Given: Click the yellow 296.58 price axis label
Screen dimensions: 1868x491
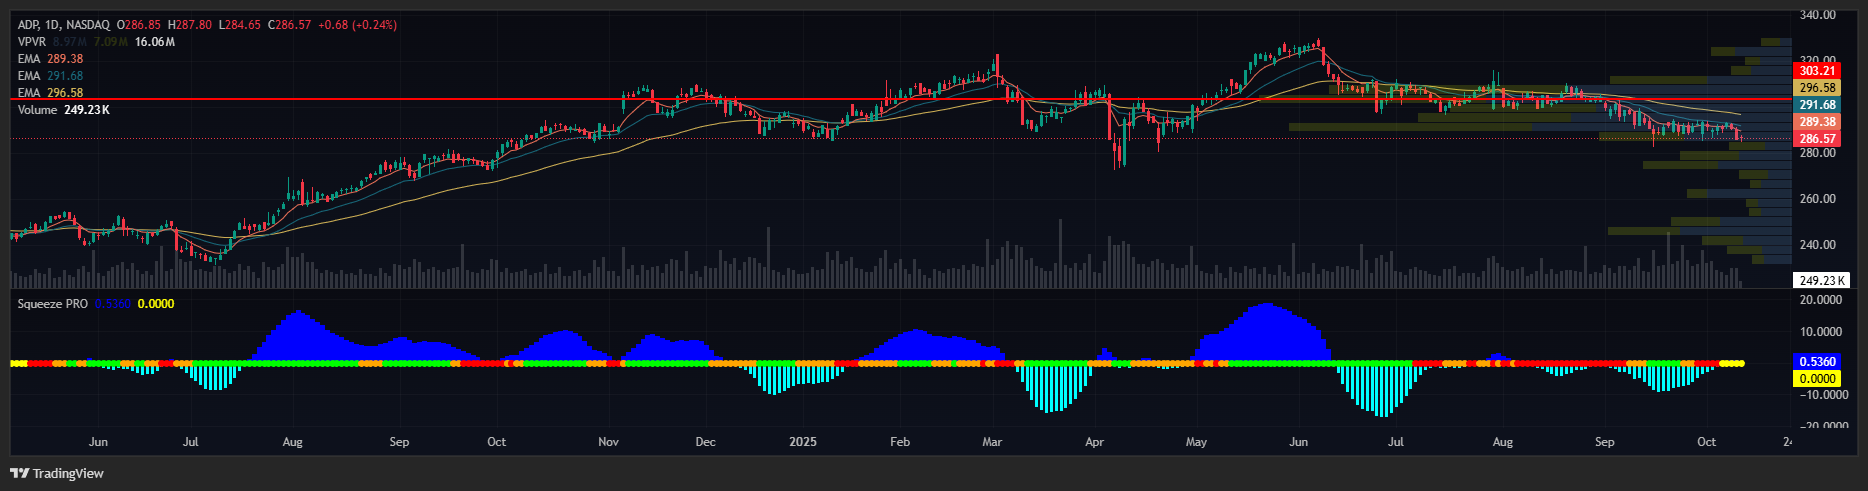Looking at the screenshot, I should [x=1817, y=88].
